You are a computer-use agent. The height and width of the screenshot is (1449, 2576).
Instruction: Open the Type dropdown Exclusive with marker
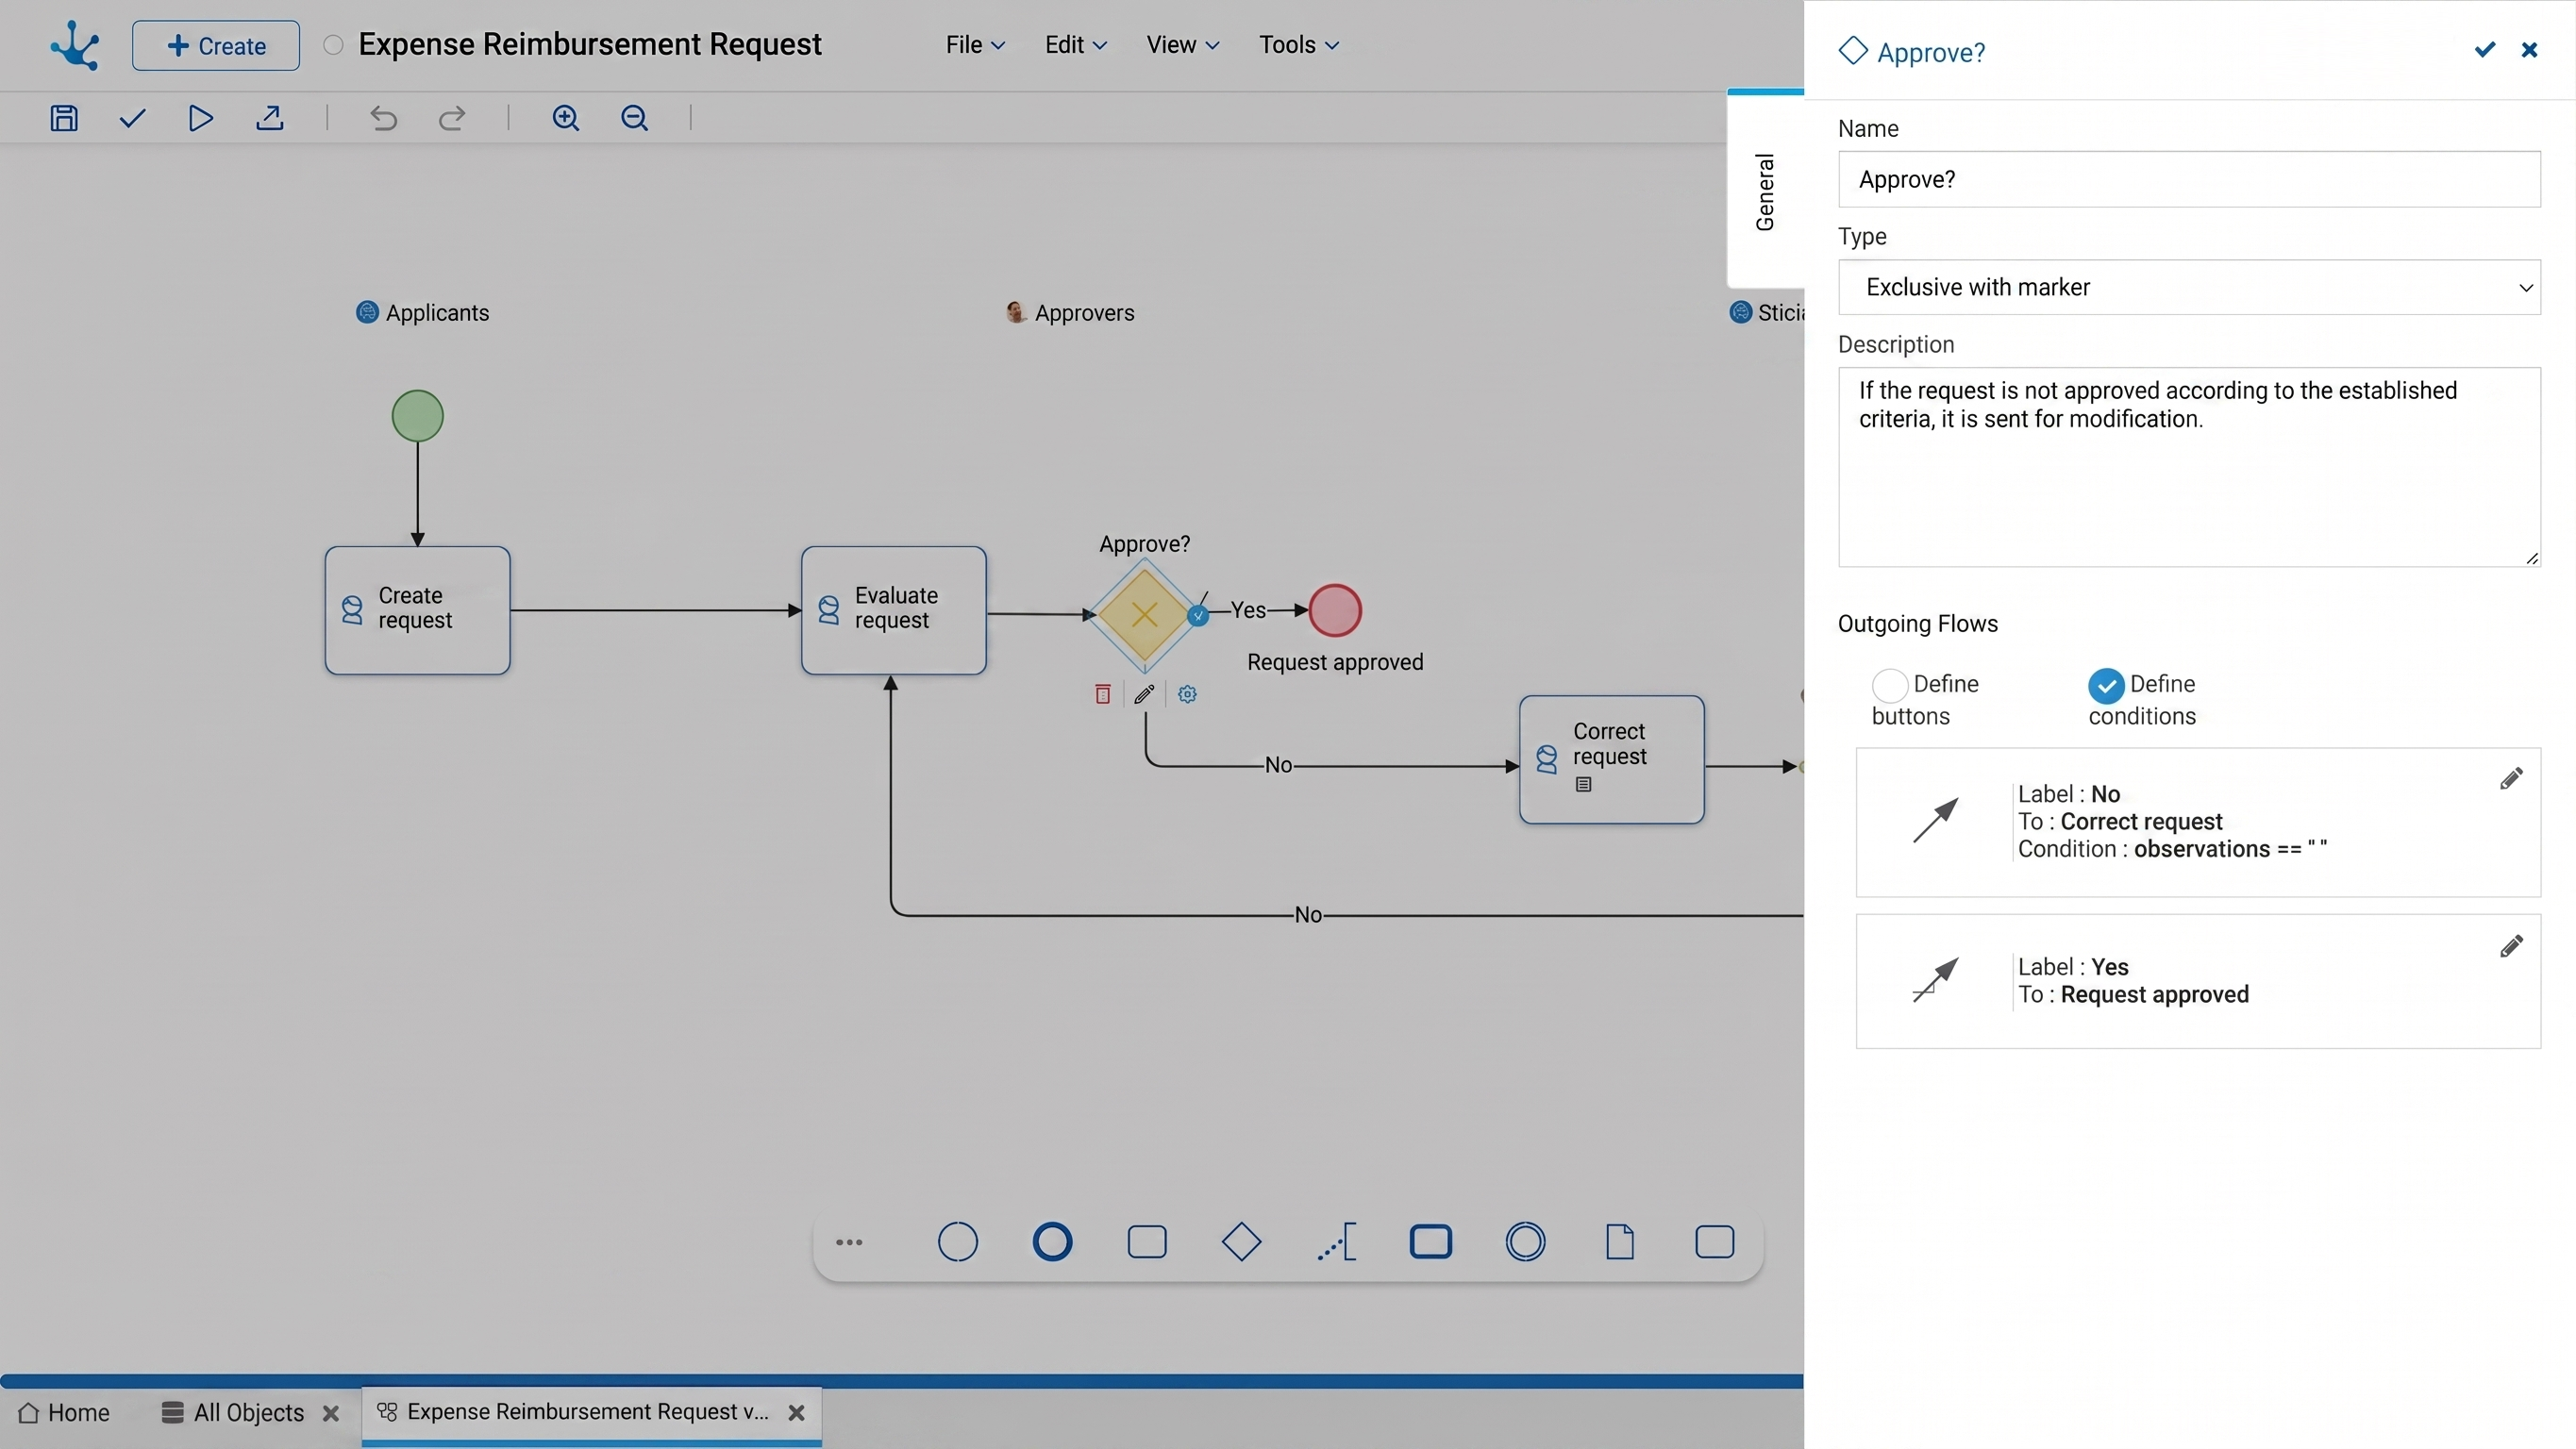(x=2188, y=288)
